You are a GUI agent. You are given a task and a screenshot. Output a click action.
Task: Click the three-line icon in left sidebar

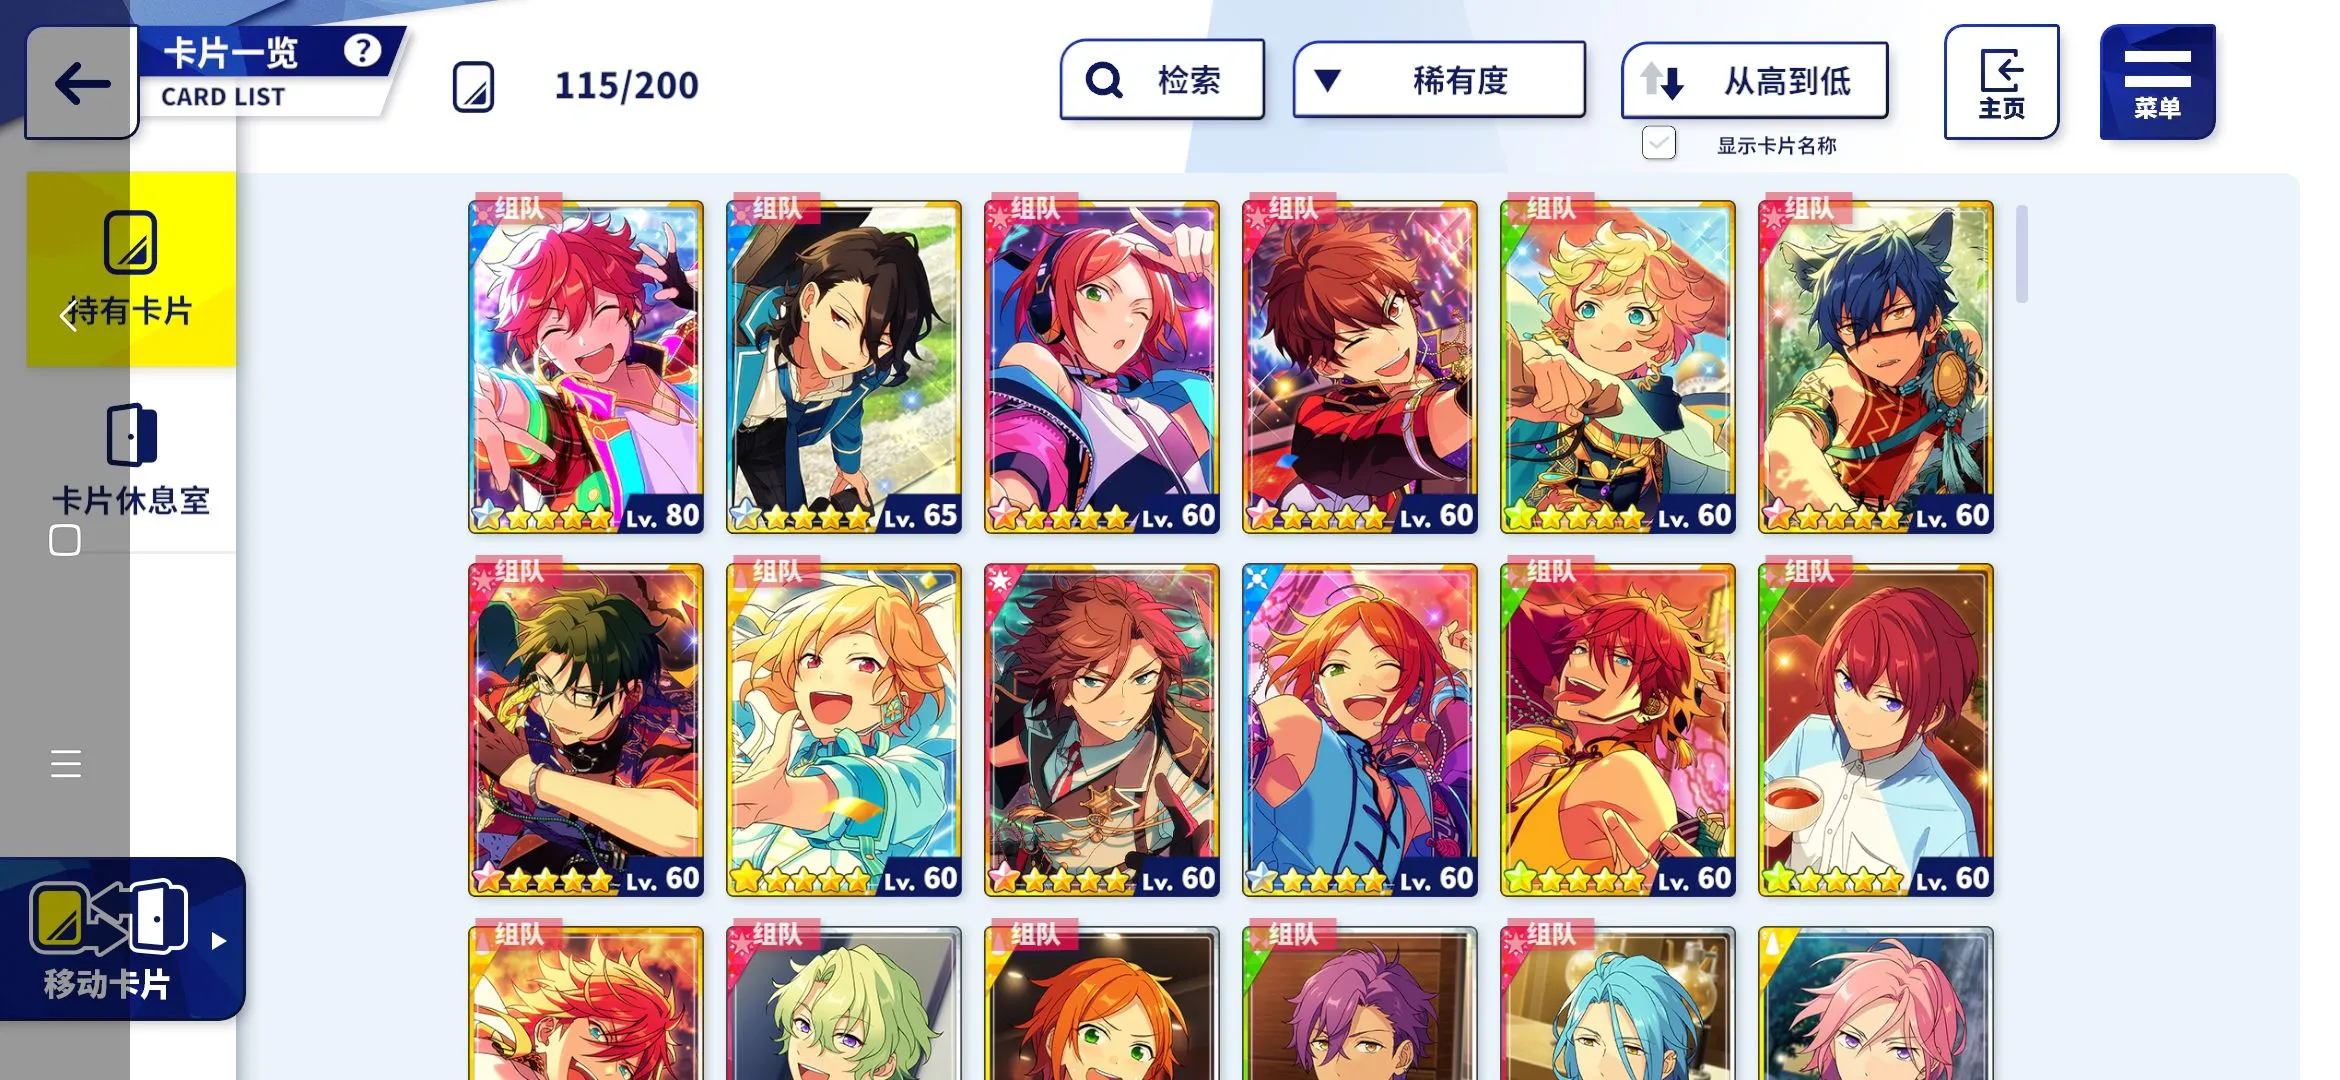66,764
